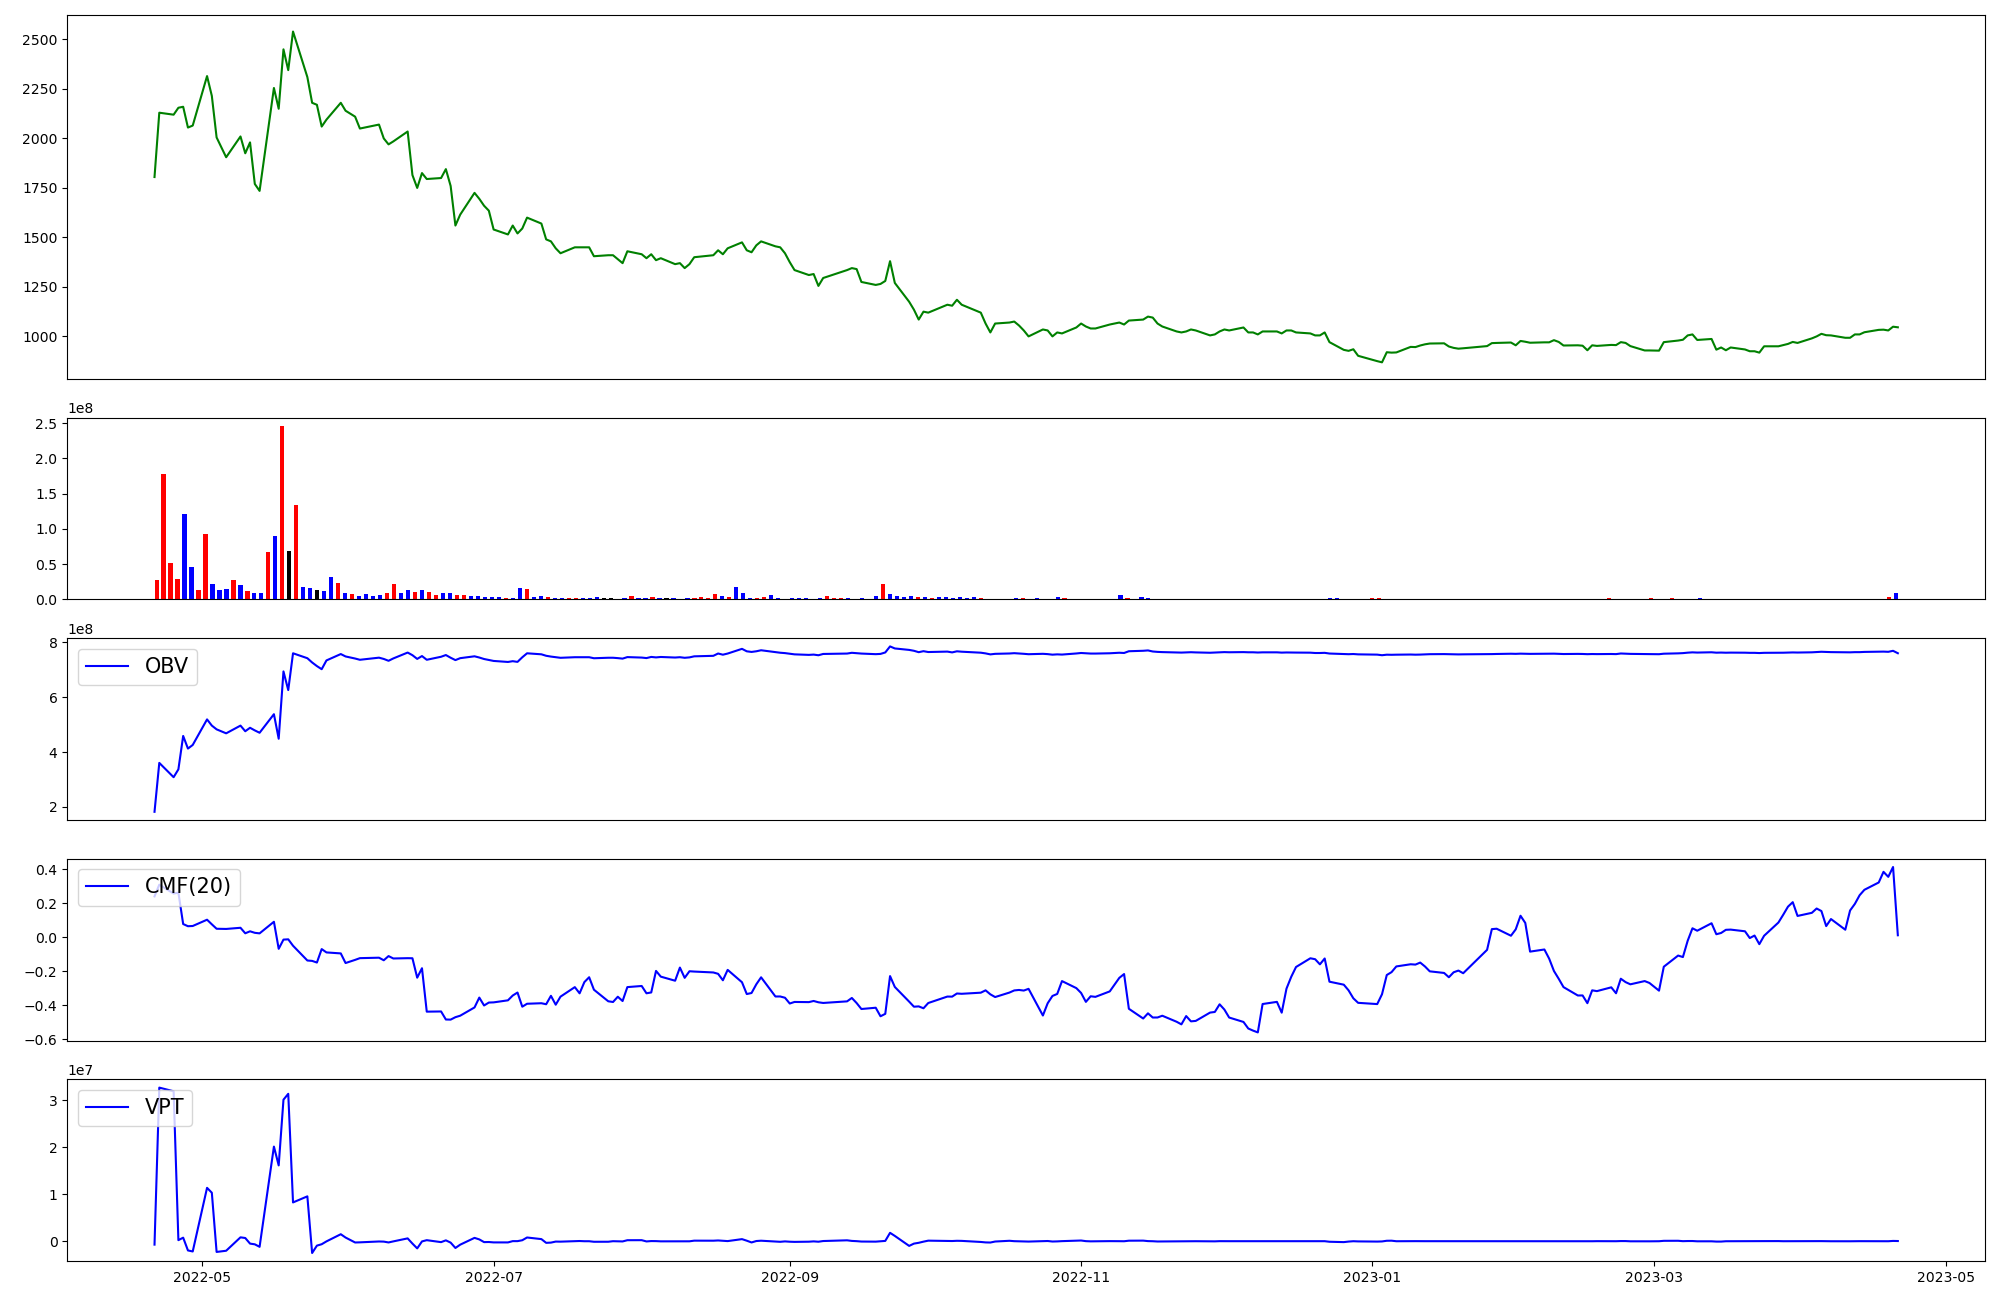Click the VPT legend label
The height and width of the screenshot is (1300, 2000).
pos(164,1107)
